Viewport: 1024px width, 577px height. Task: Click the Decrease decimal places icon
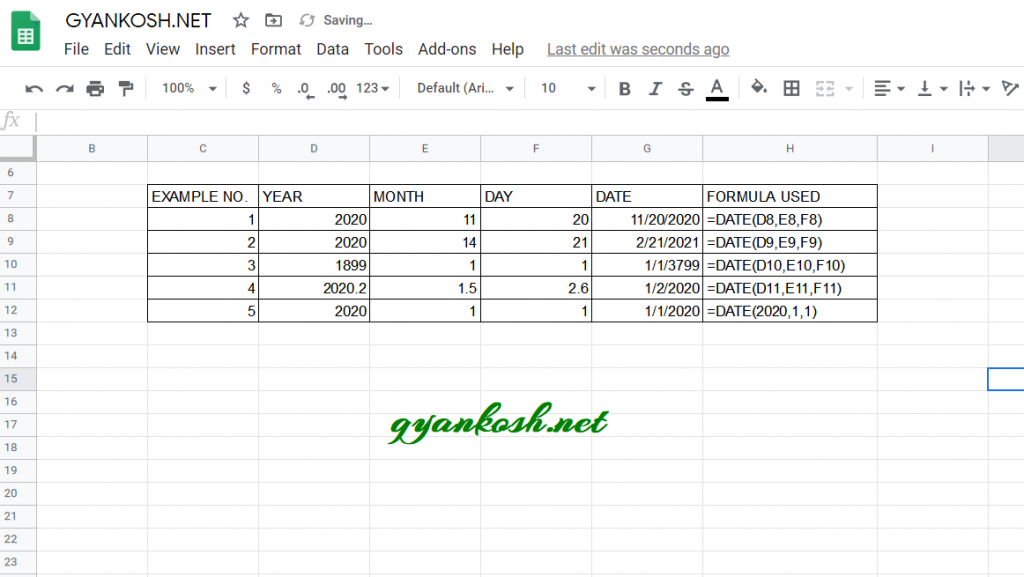[307, 88]
